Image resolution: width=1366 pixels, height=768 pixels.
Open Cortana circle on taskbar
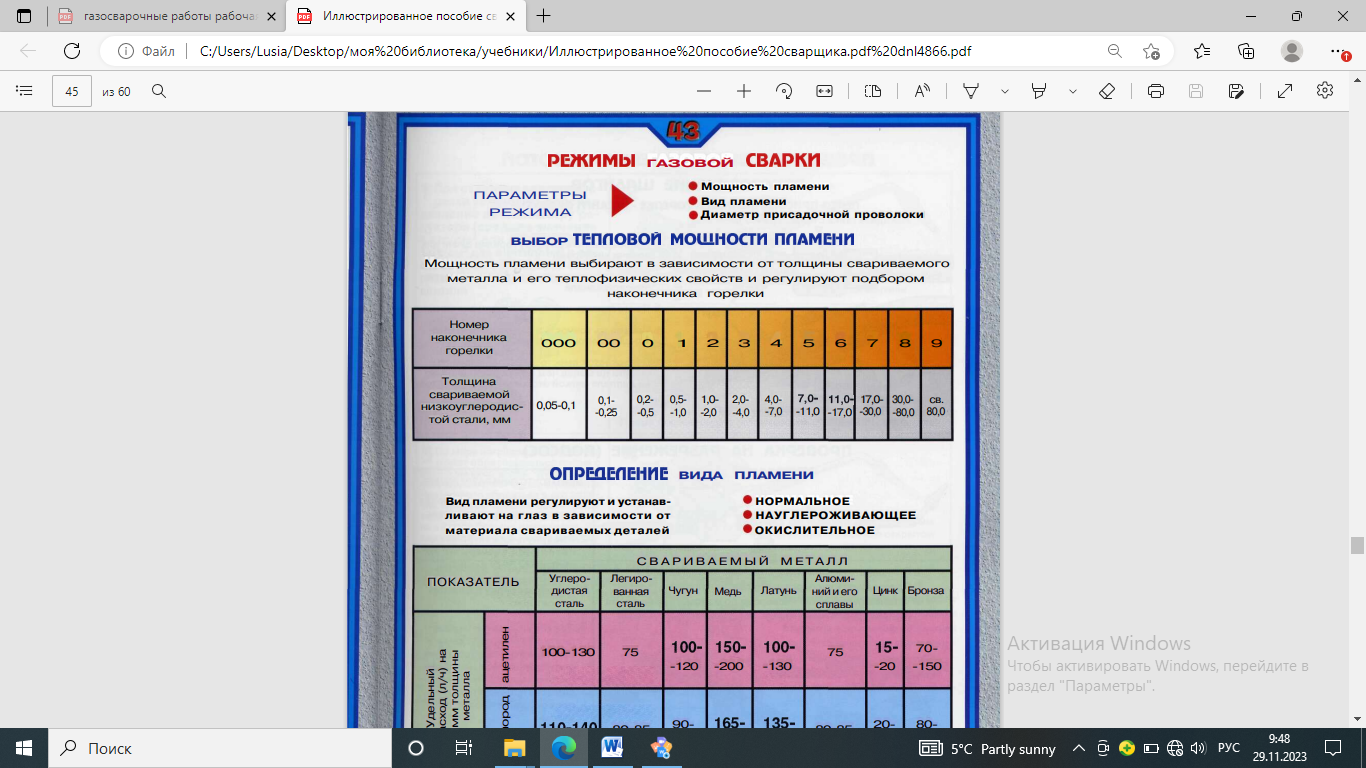(416, 748)
